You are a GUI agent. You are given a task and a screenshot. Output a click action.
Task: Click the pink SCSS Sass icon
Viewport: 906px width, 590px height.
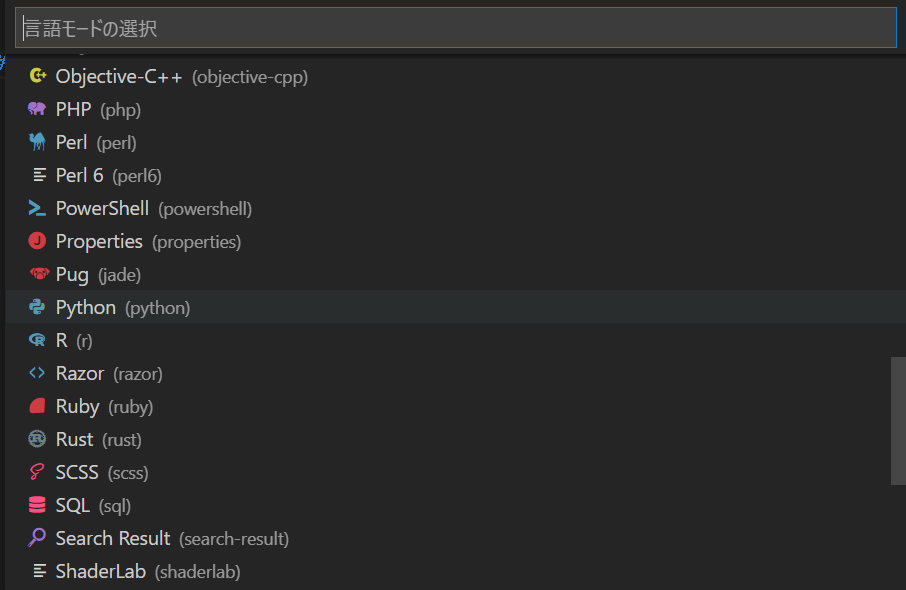click(x=36, y=472)
